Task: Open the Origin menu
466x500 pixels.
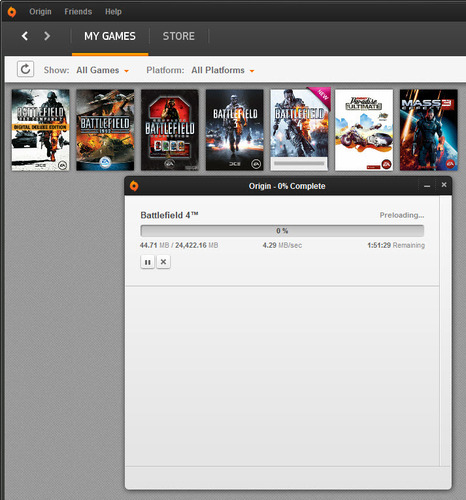Action: [40, 12]
